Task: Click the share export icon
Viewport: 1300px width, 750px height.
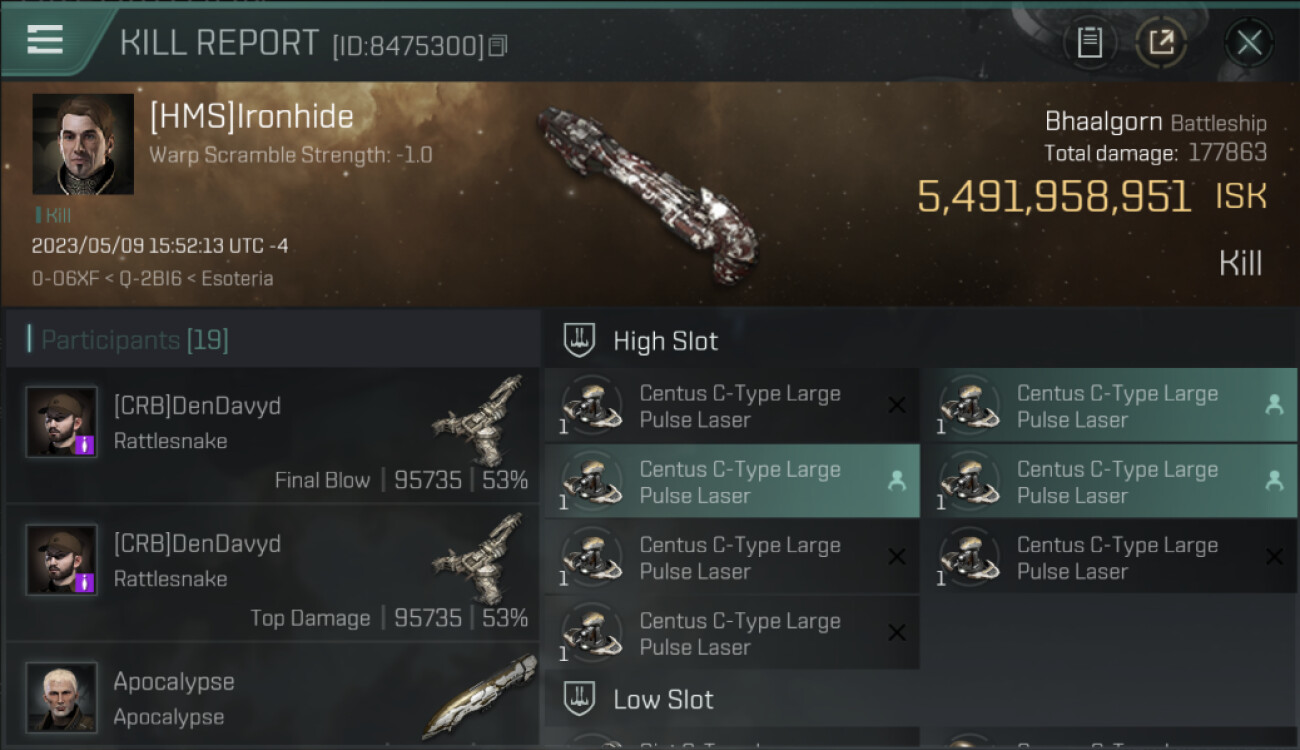Action: click(x=1161, y=42)
